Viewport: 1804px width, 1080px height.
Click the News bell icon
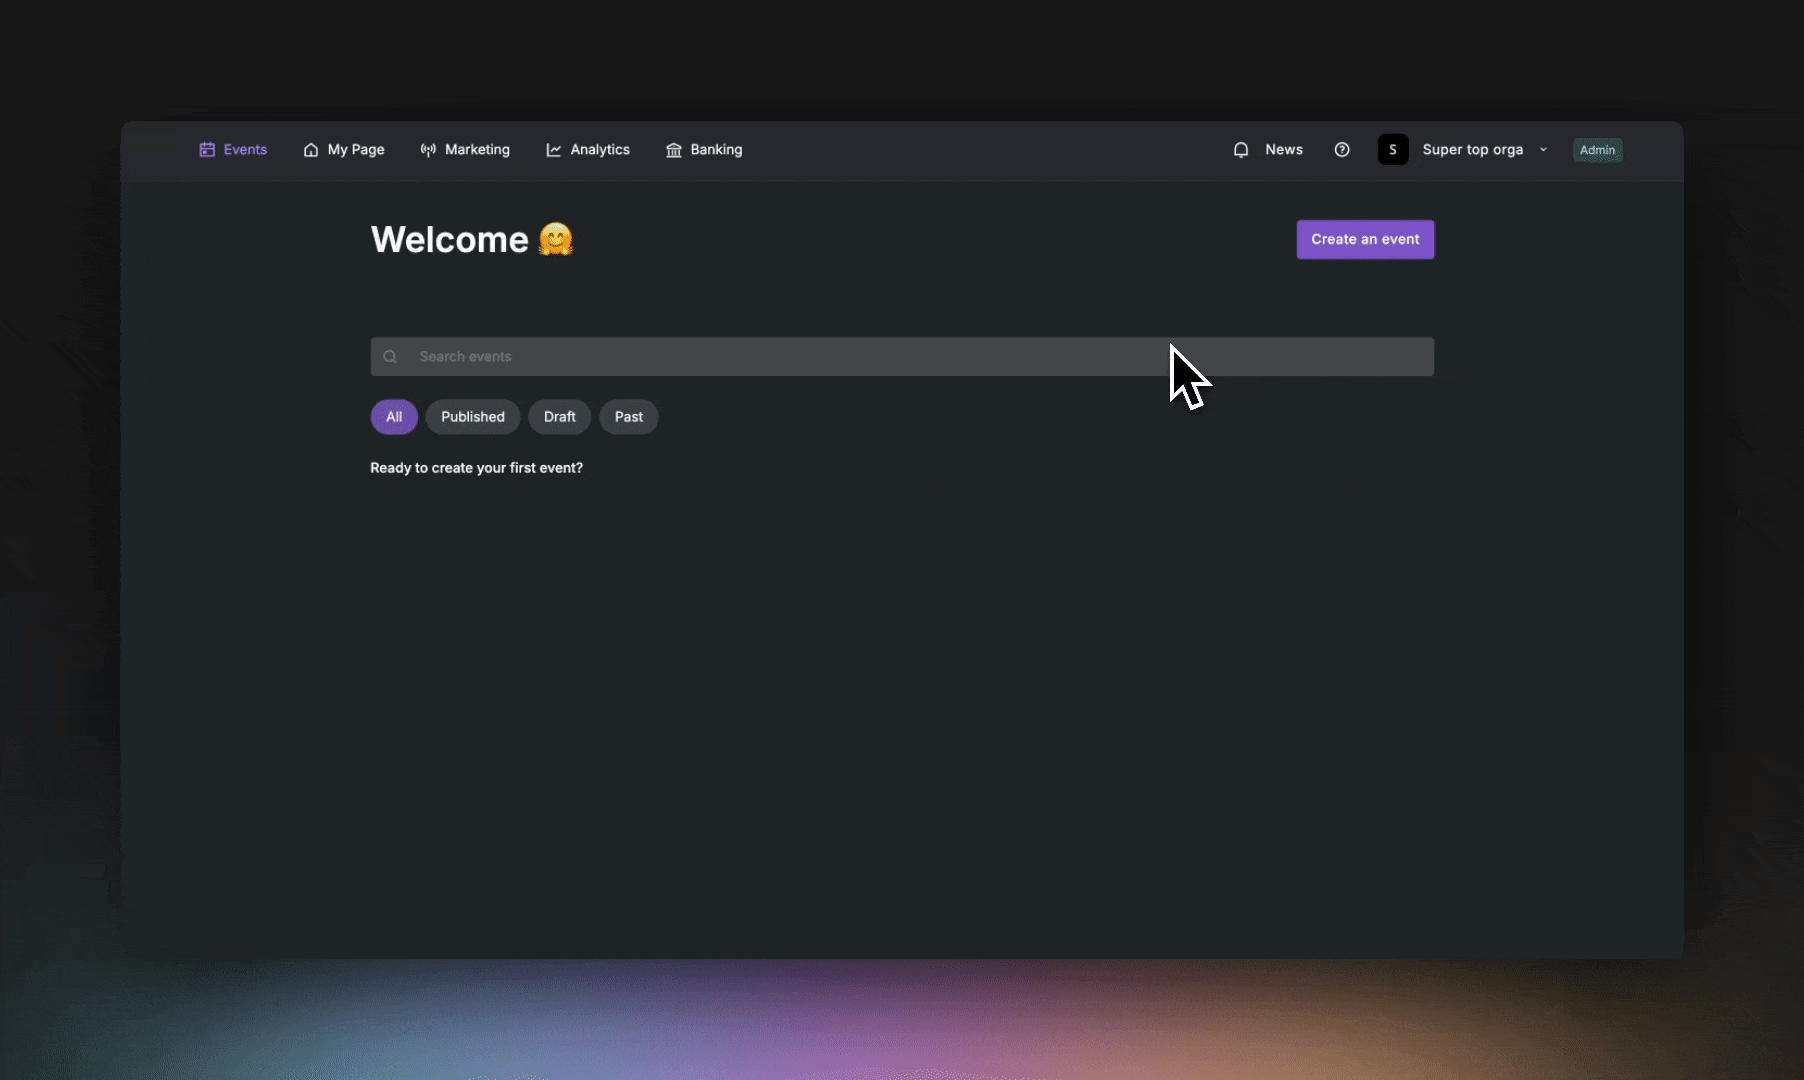point(1241,150)
